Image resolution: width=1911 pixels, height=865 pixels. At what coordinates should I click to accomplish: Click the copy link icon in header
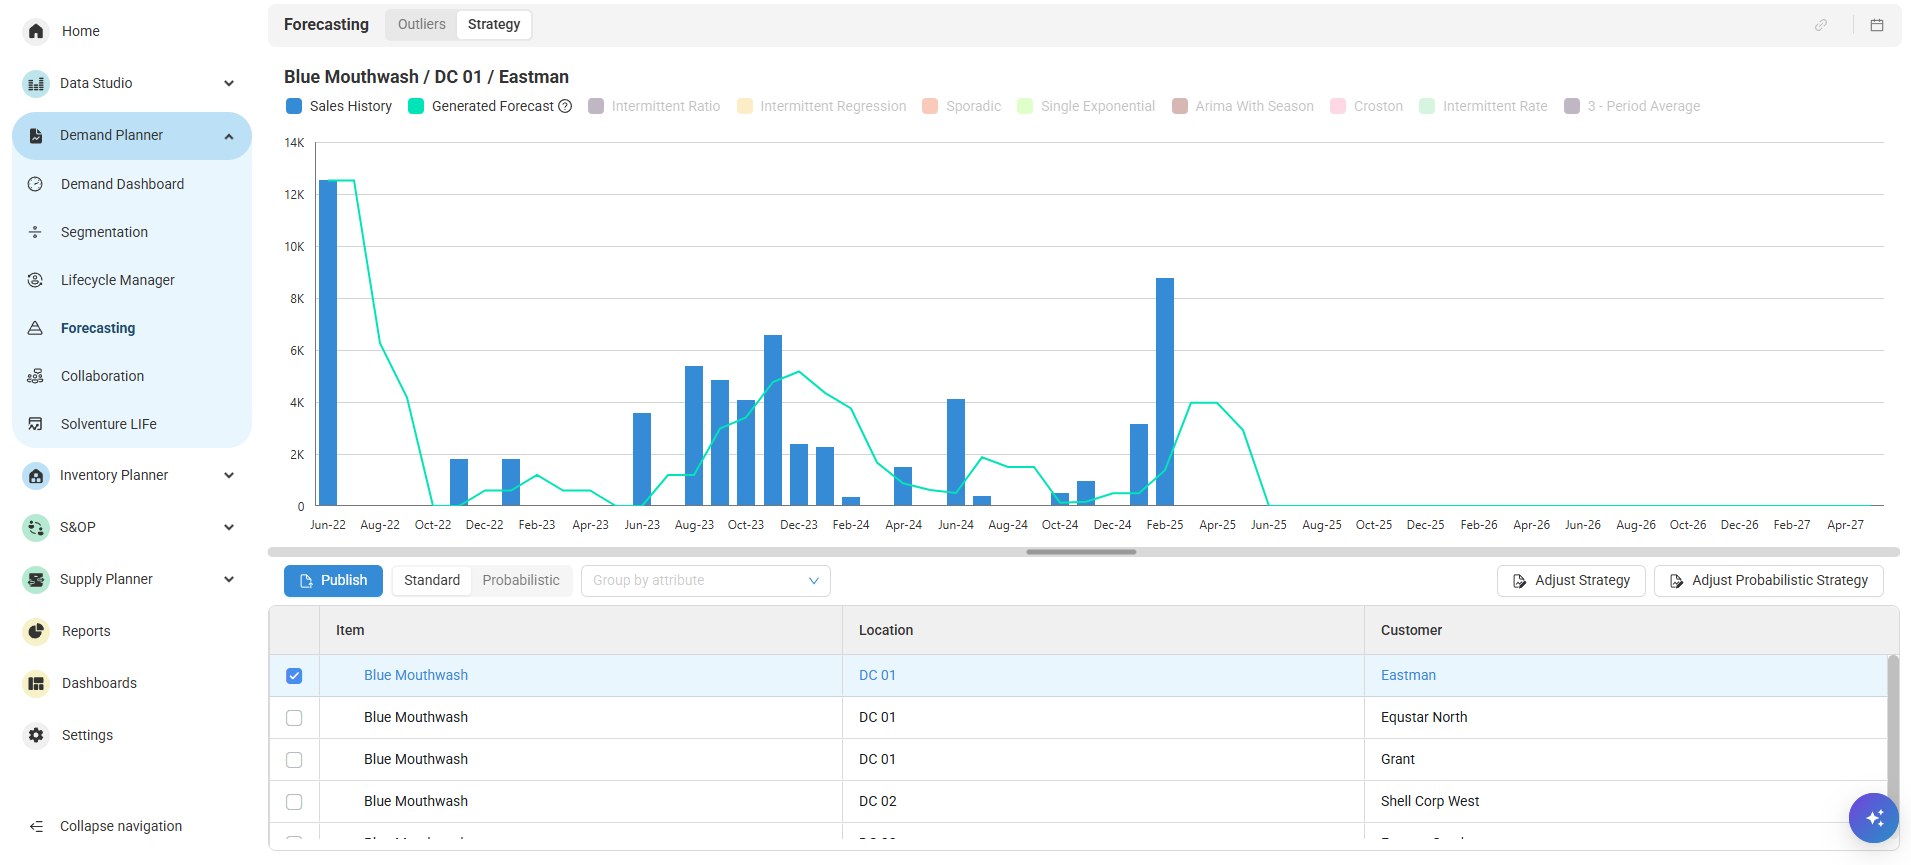tap(1821, 25)
